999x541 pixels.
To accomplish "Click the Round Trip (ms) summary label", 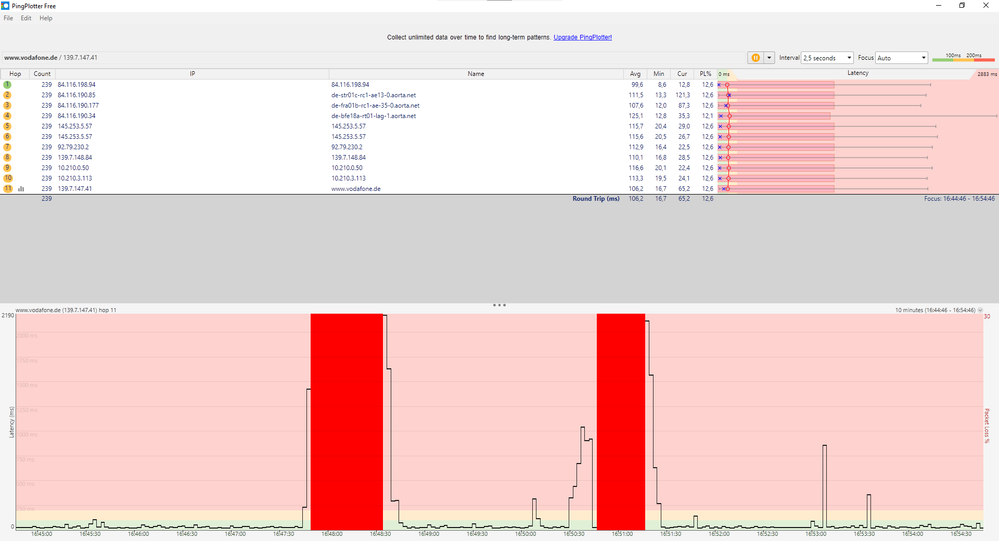I will [596, 199].
